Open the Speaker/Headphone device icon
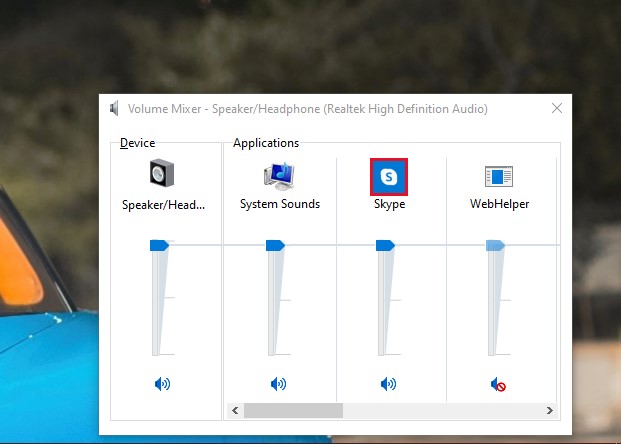This screenshot has height=444, width=621. 162,173
